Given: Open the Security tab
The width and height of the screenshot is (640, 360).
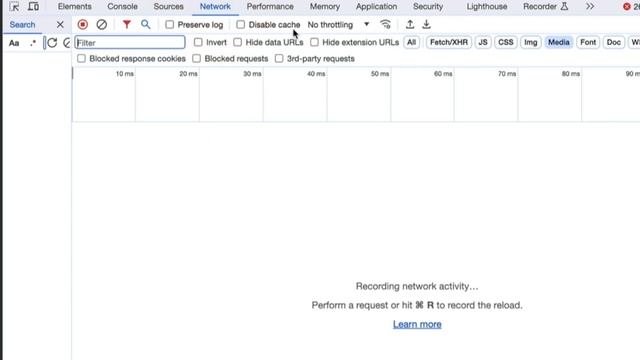Looking at the screenshot, I should [428, 7].
